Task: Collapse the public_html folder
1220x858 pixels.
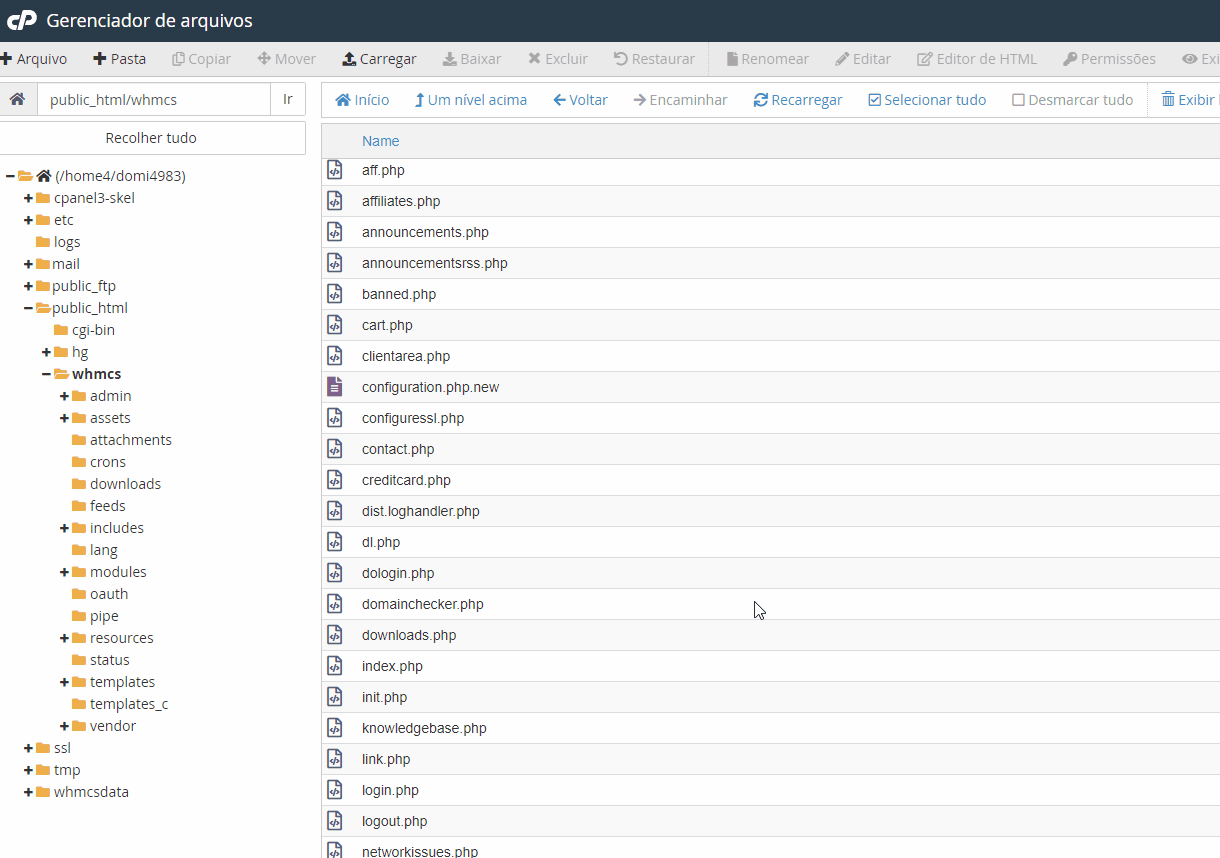Action: (28, 308)
